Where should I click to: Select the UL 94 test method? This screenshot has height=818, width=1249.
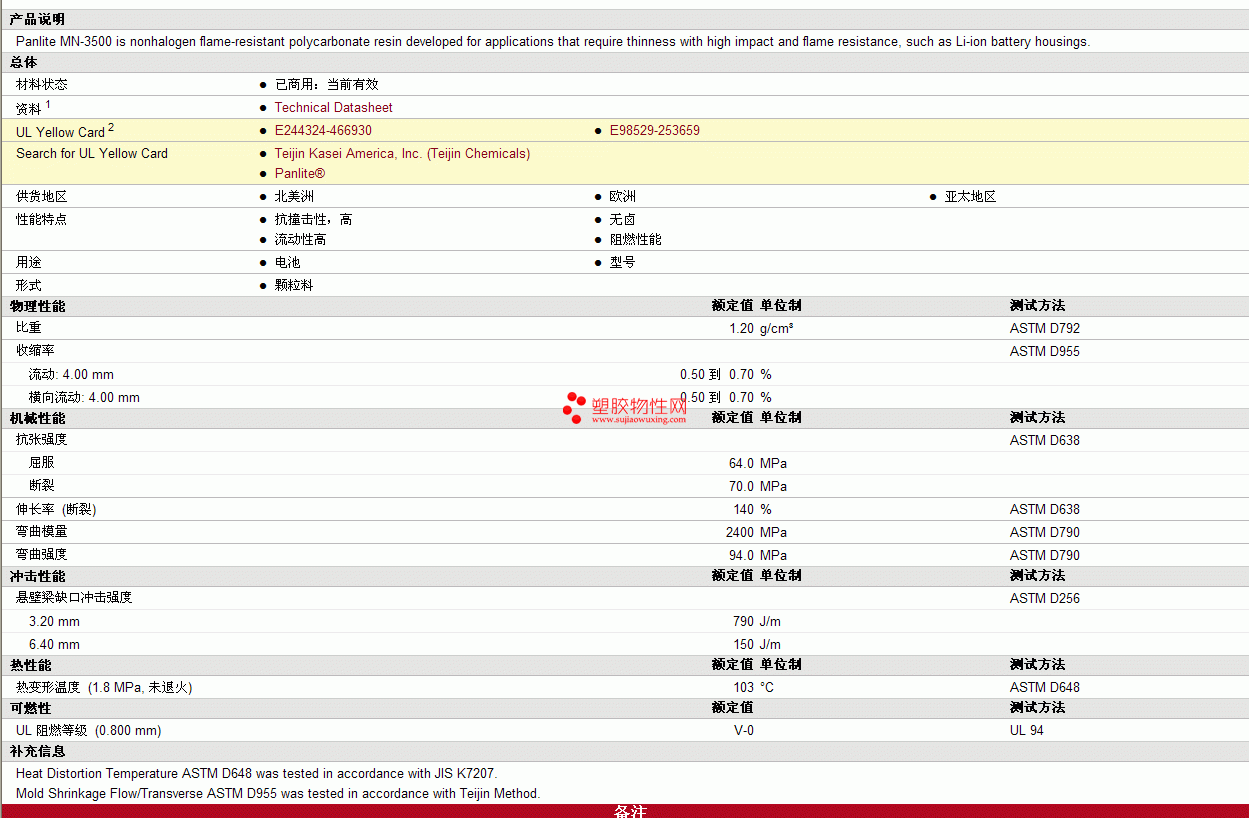click(x=1027, y=730)
